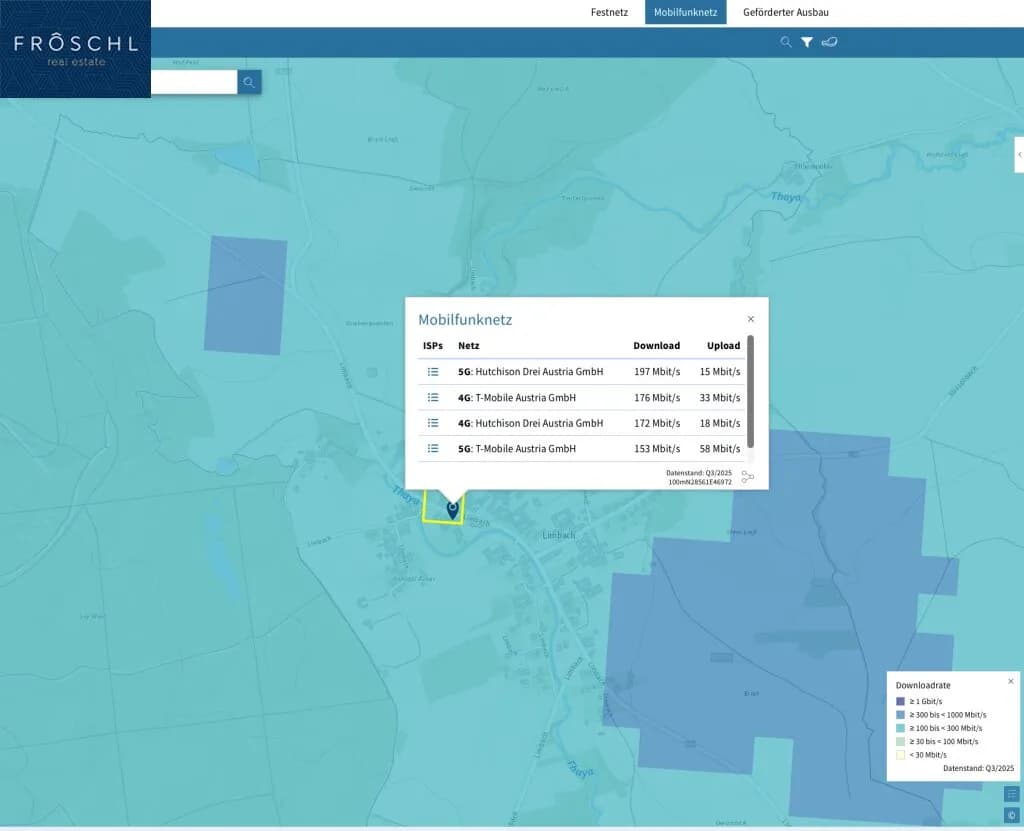The image size is (1024, 831).
Task: Click the '33 Mbit/s' upload value
Action: [720, 397]
